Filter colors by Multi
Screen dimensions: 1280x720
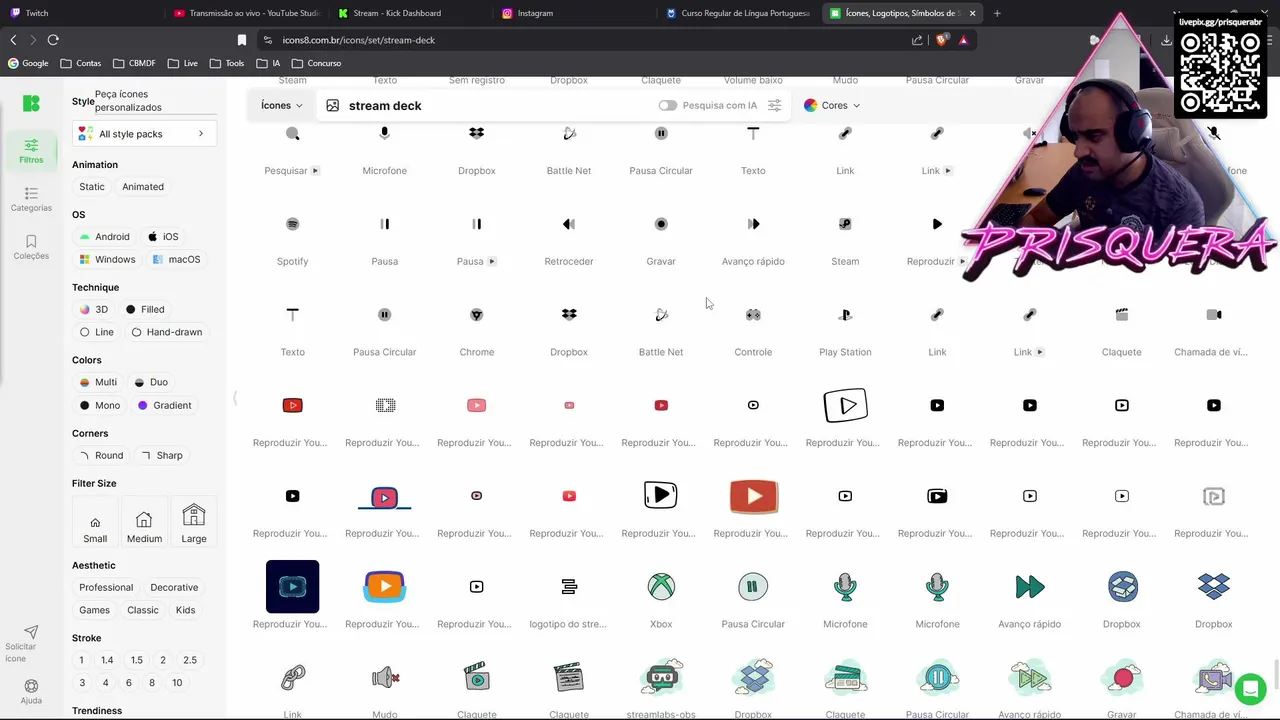coord(98,382)
